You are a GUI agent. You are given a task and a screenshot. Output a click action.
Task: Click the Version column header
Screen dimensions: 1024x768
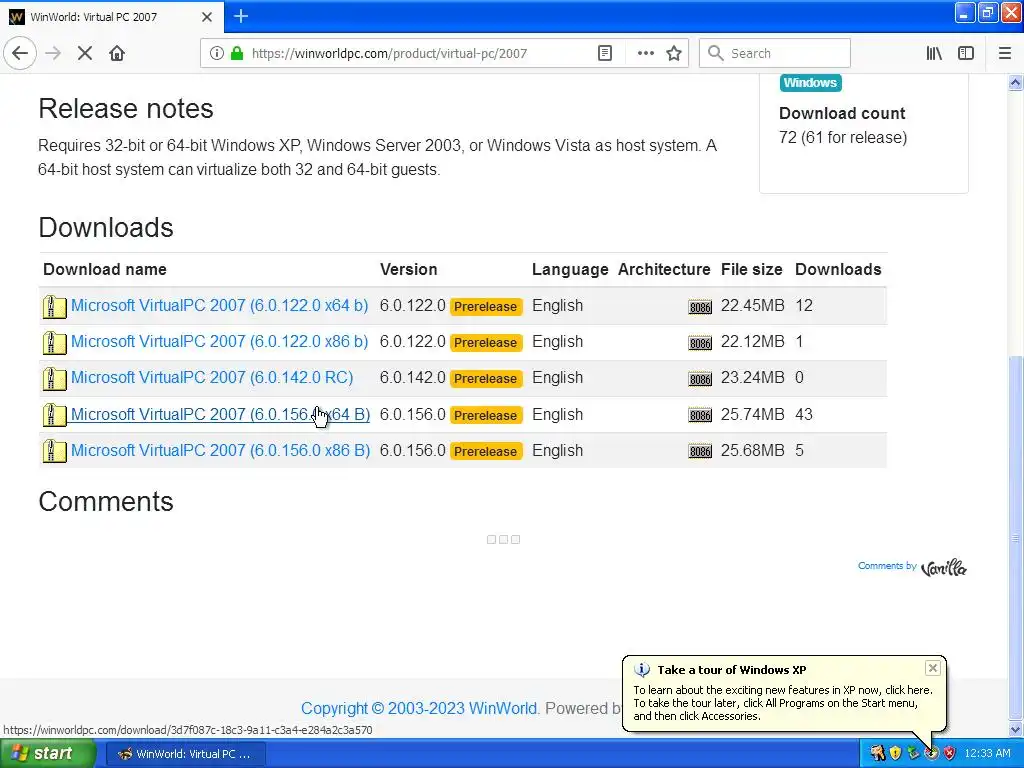tap(409, 269)
